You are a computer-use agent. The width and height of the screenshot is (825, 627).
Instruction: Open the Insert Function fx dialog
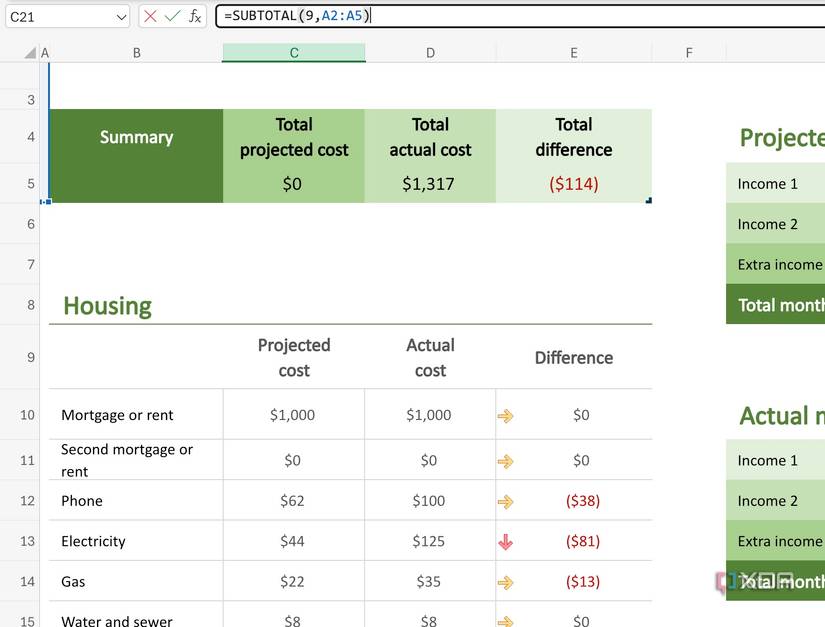pyautogui.click(x=195, y=16)
